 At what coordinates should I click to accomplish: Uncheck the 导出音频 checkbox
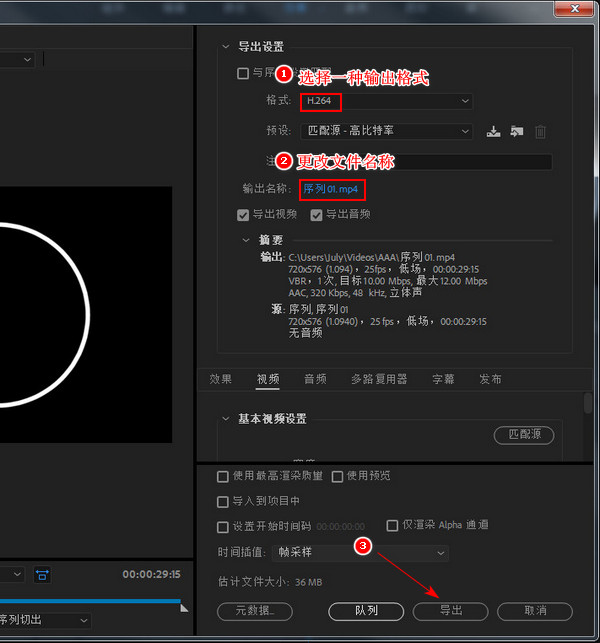pos(316,215)
